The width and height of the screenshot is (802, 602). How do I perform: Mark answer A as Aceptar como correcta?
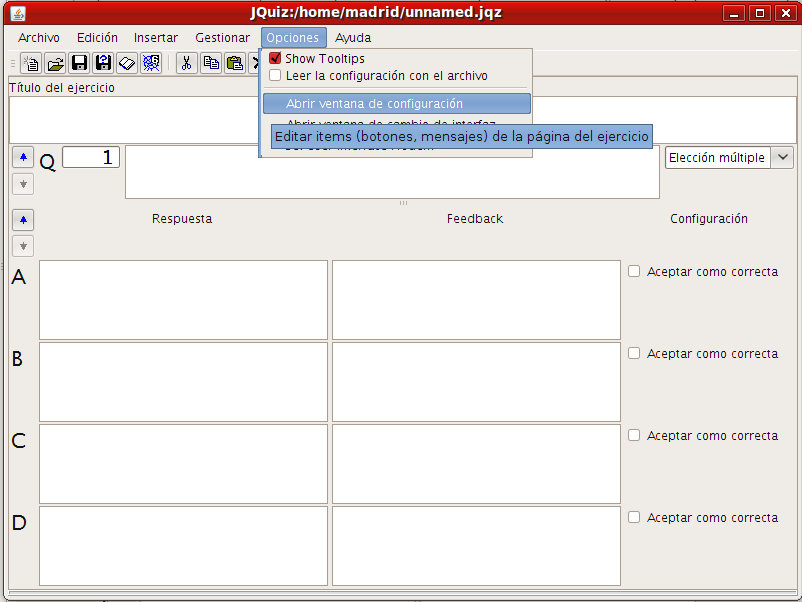634,271
